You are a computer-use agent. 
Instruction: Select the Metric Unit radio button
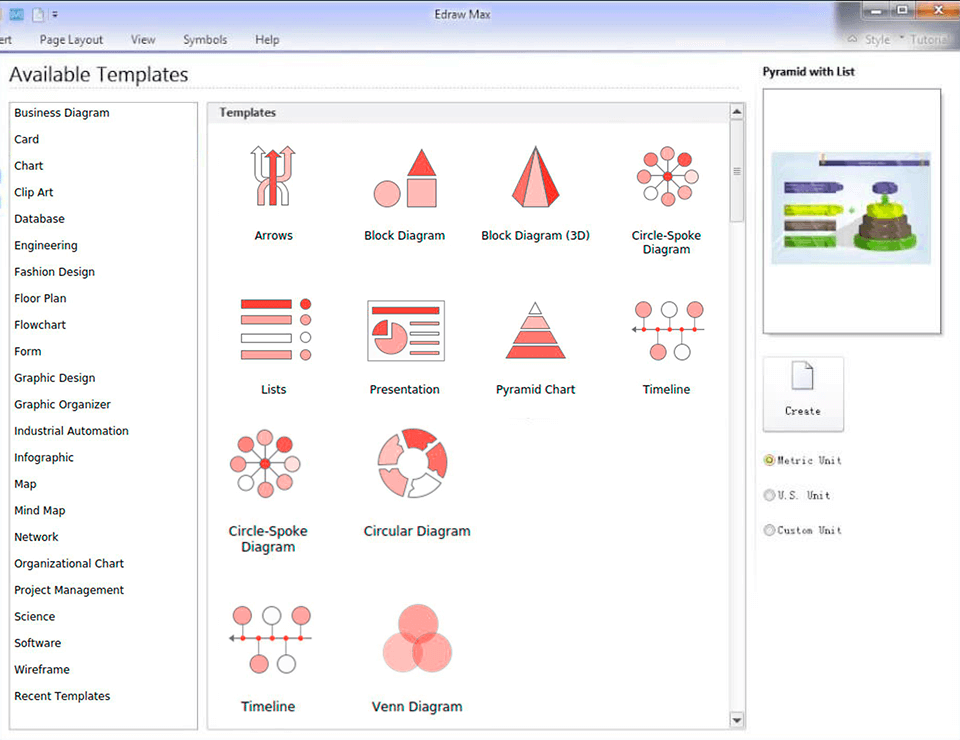click(x=768, y=460)
